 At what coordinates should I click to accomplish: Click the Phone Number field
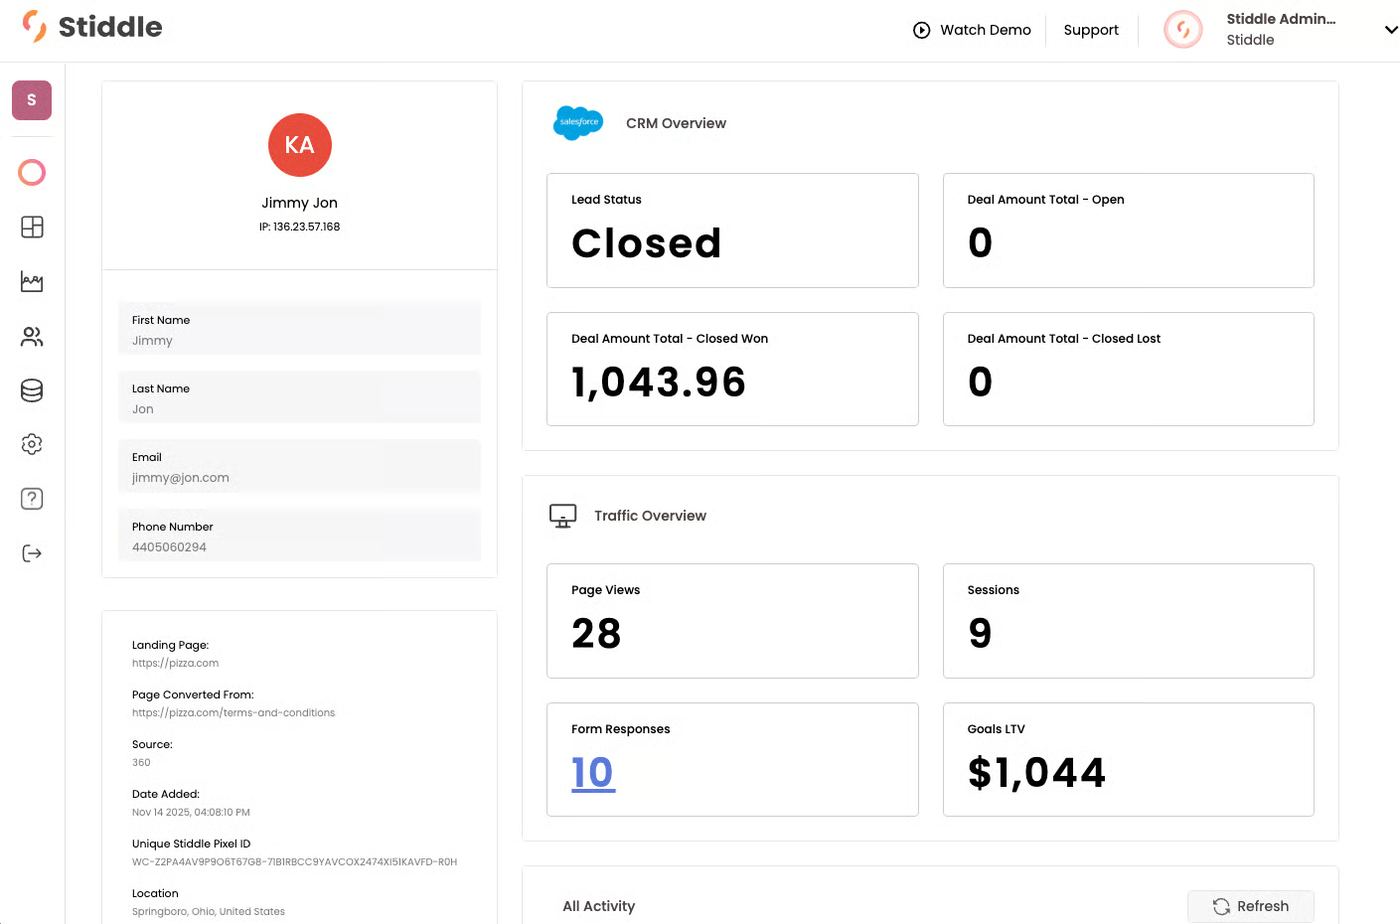(299, 535)
